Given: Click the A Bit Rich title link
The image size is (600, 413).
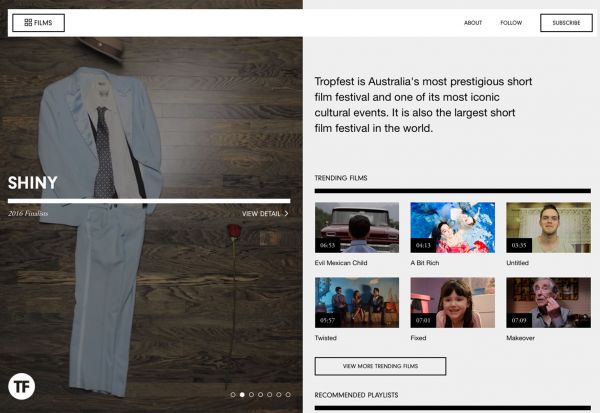Looking at the screenshot, I should [x=425, y=263].
